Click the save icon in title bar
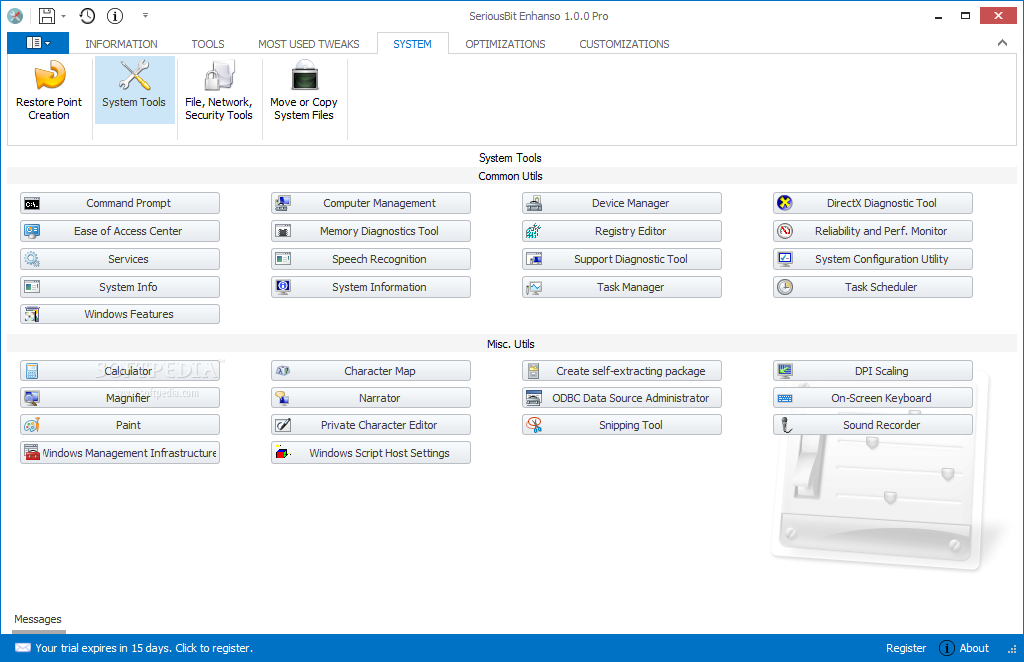The height and width of the screenshot is (662, 1024). tap(47, 16)
